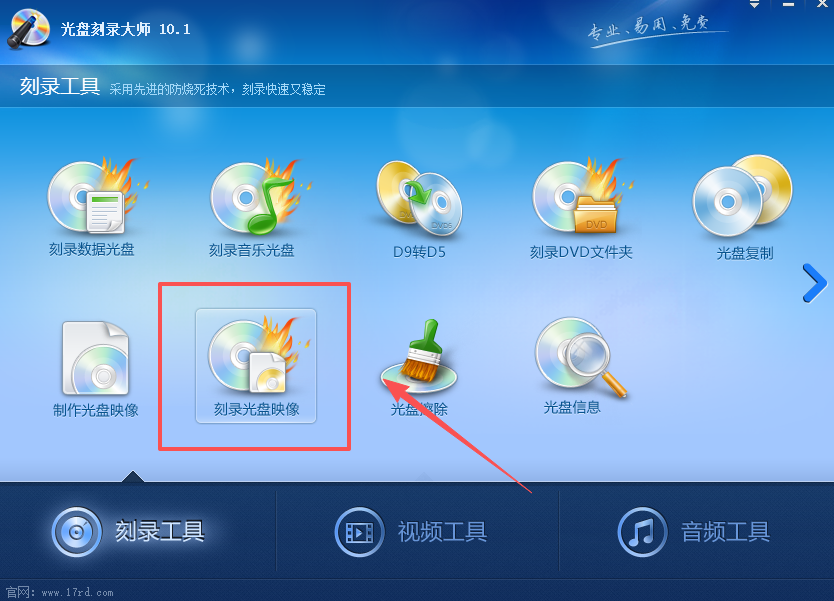The height and width of the screenshot is (601, 834).
Task: Click the 视频工具 film strip icon
Action: click(x=359, y=531)
